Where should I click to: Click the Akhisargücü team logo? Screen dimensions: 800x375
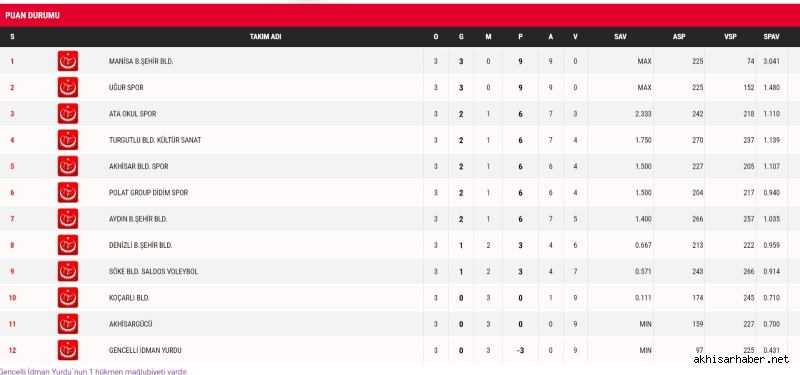click(67, 324)
